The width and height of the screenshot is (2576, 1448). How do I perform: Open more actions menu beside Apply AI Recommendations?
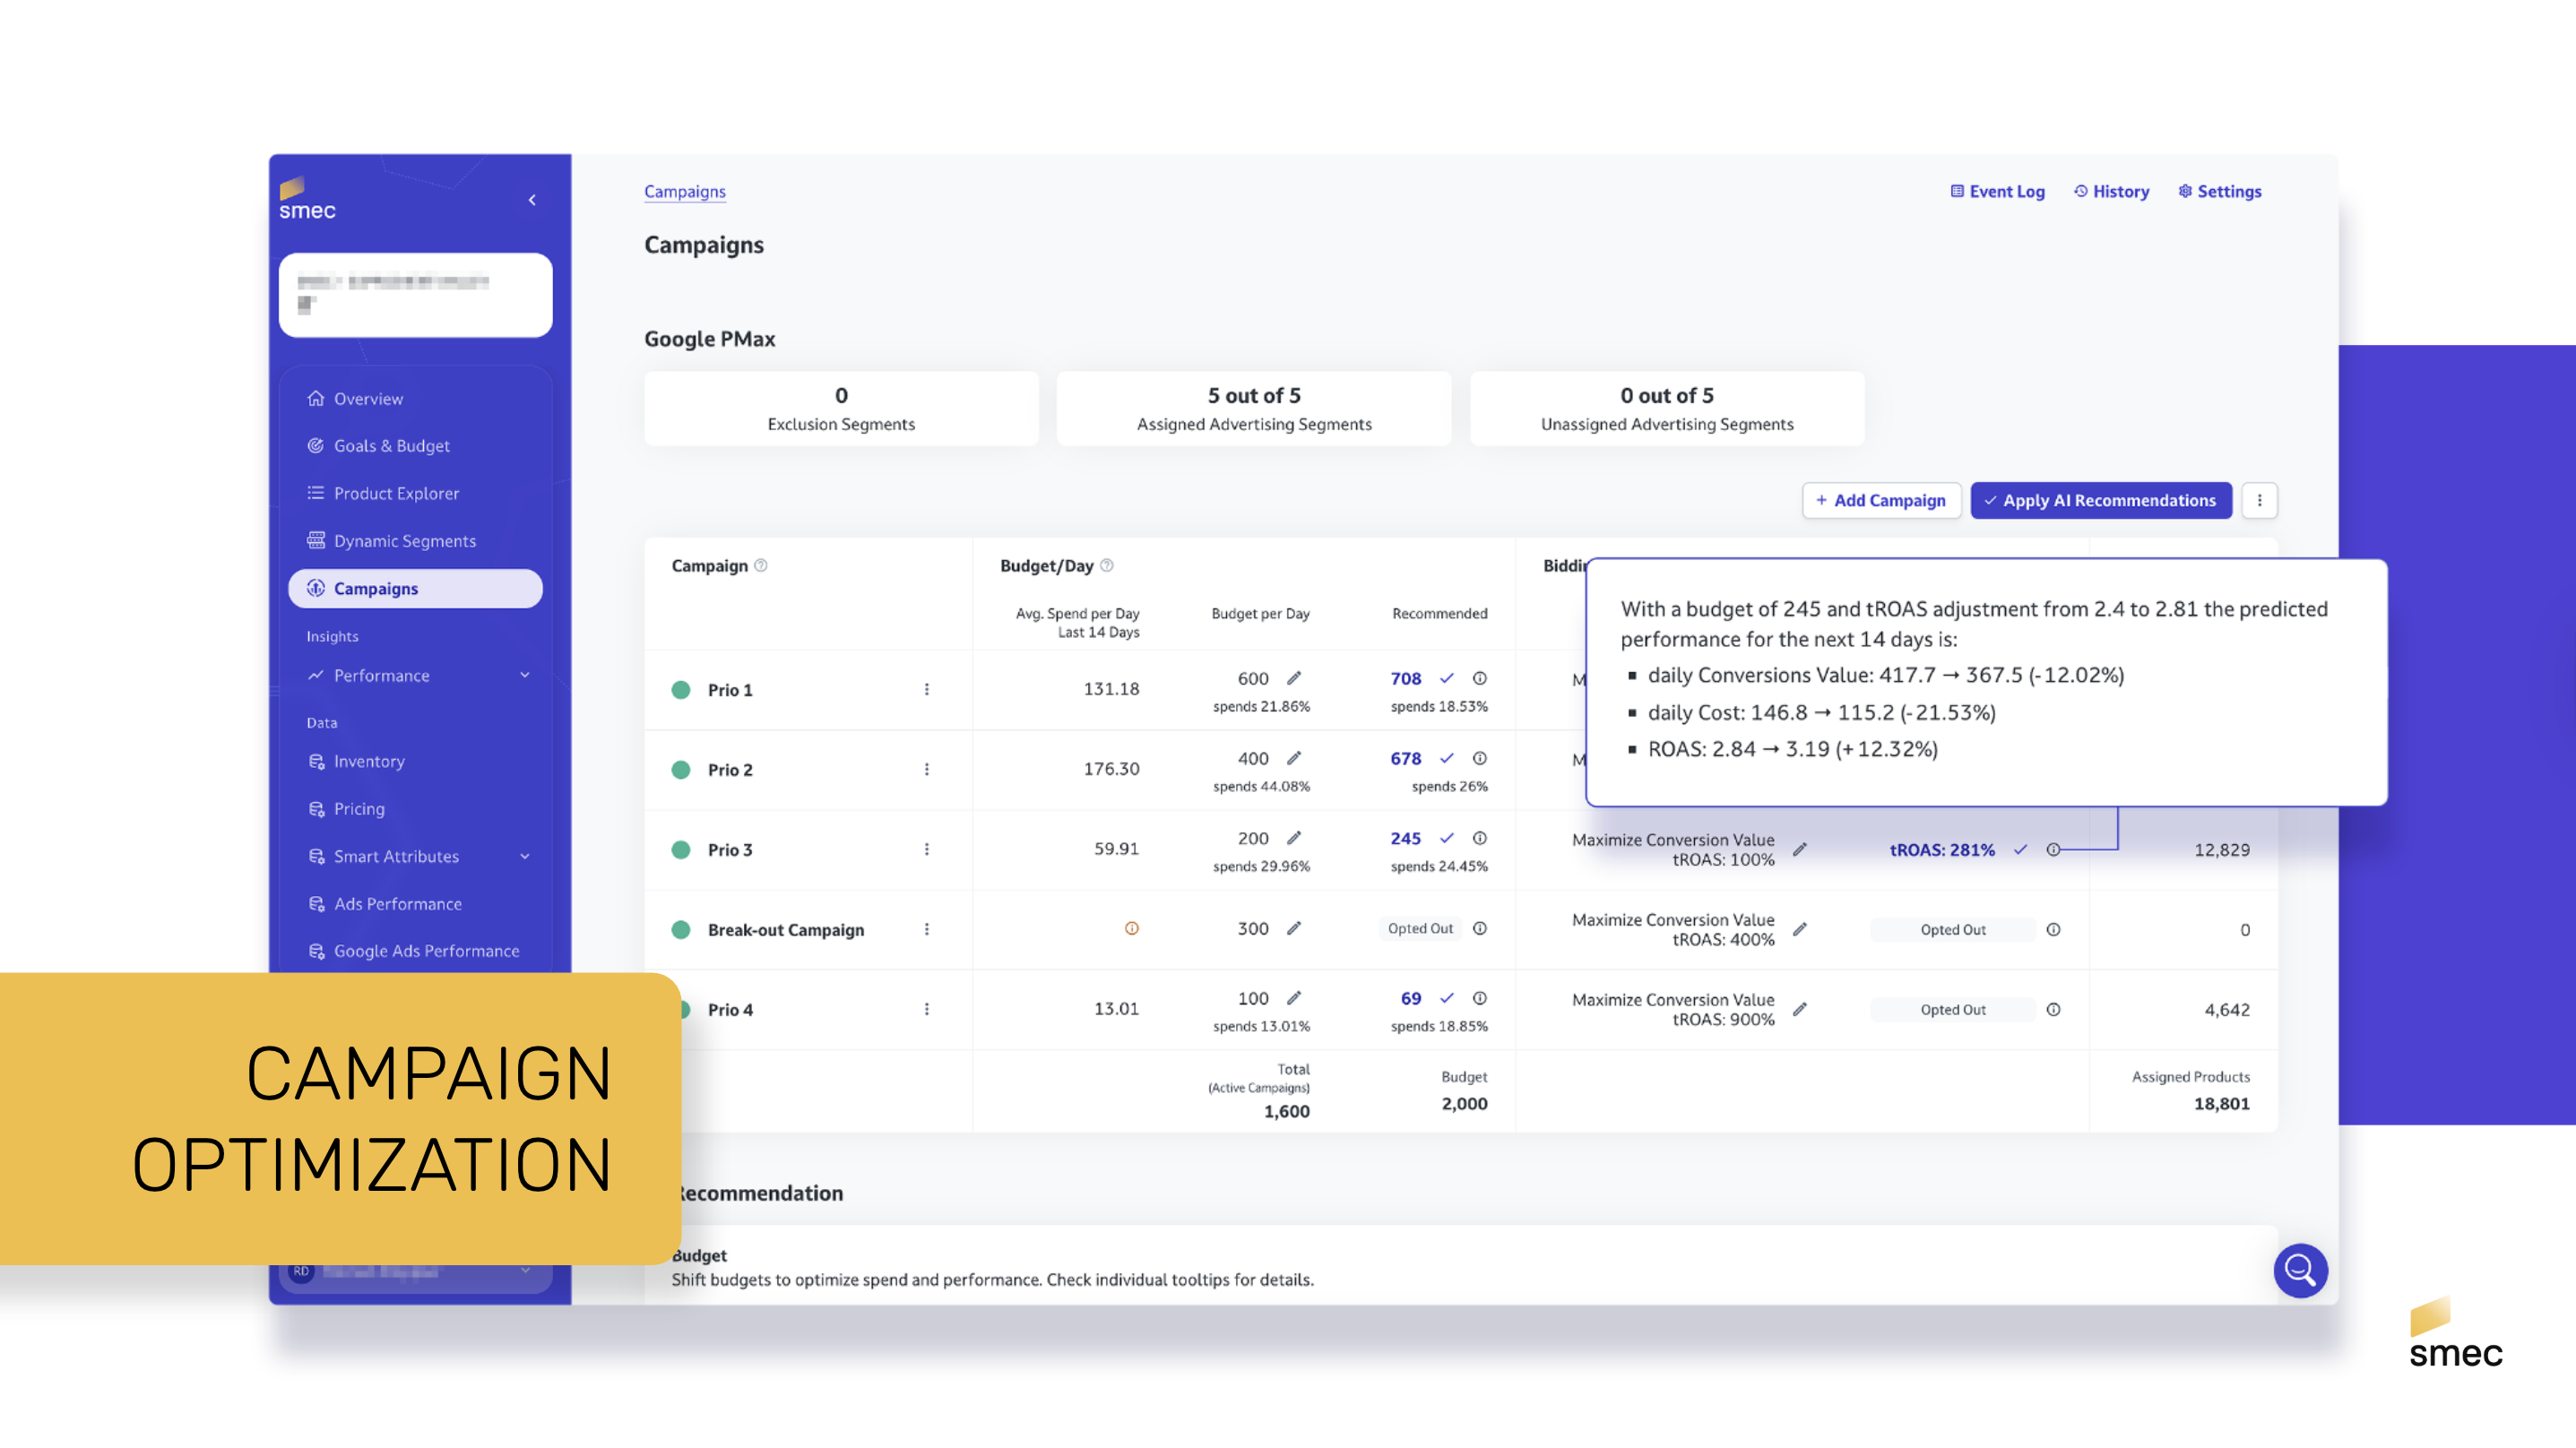tap(2259, 500)
